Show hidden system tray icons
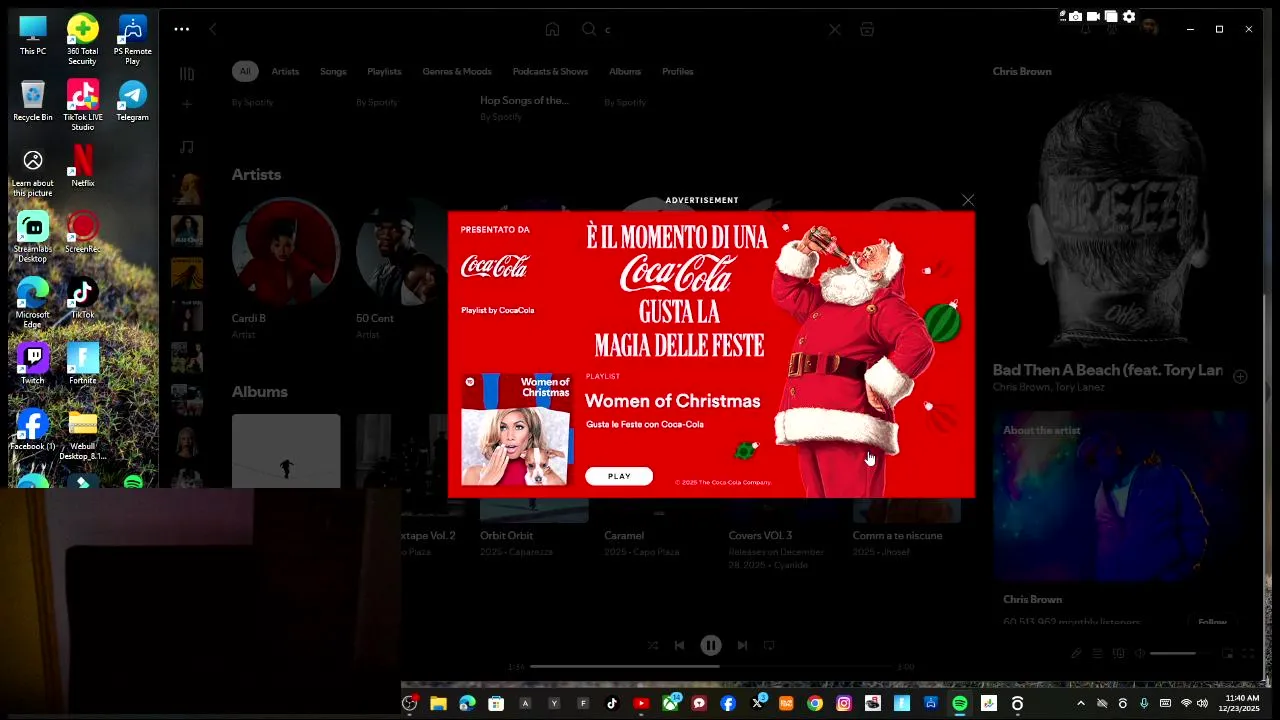 point(1080,704)
